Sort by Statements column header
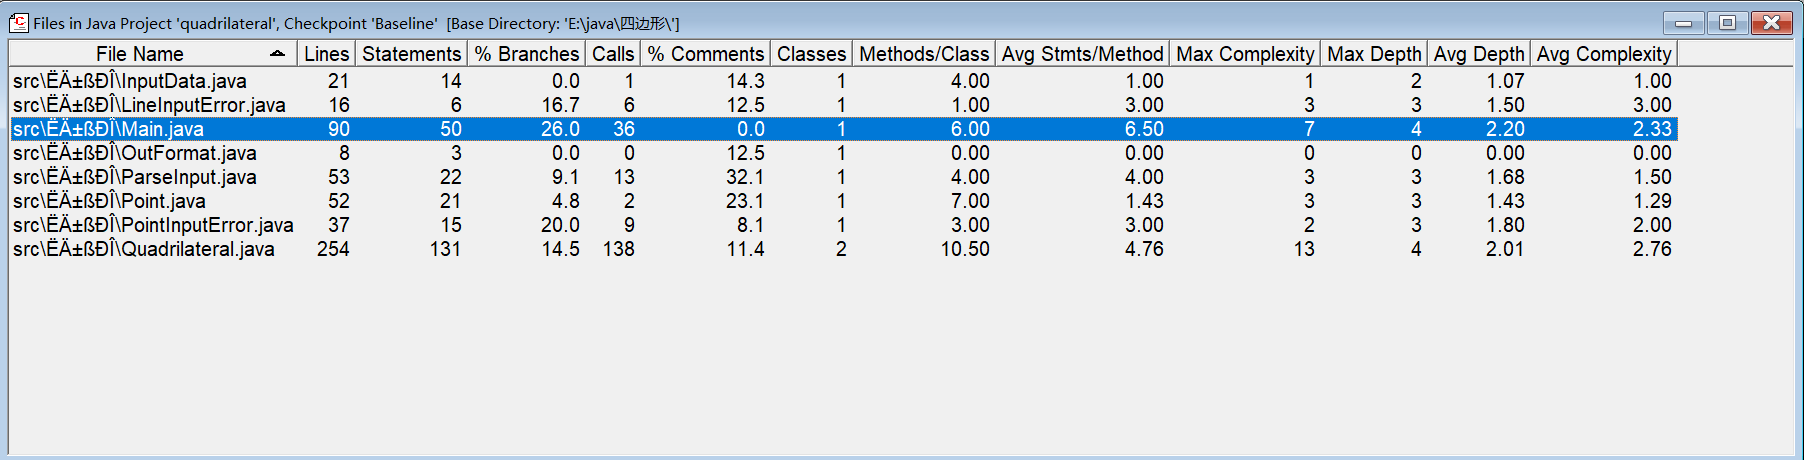Image resolution: width=1804 pixels, height=460 pixels. (411, 54)
